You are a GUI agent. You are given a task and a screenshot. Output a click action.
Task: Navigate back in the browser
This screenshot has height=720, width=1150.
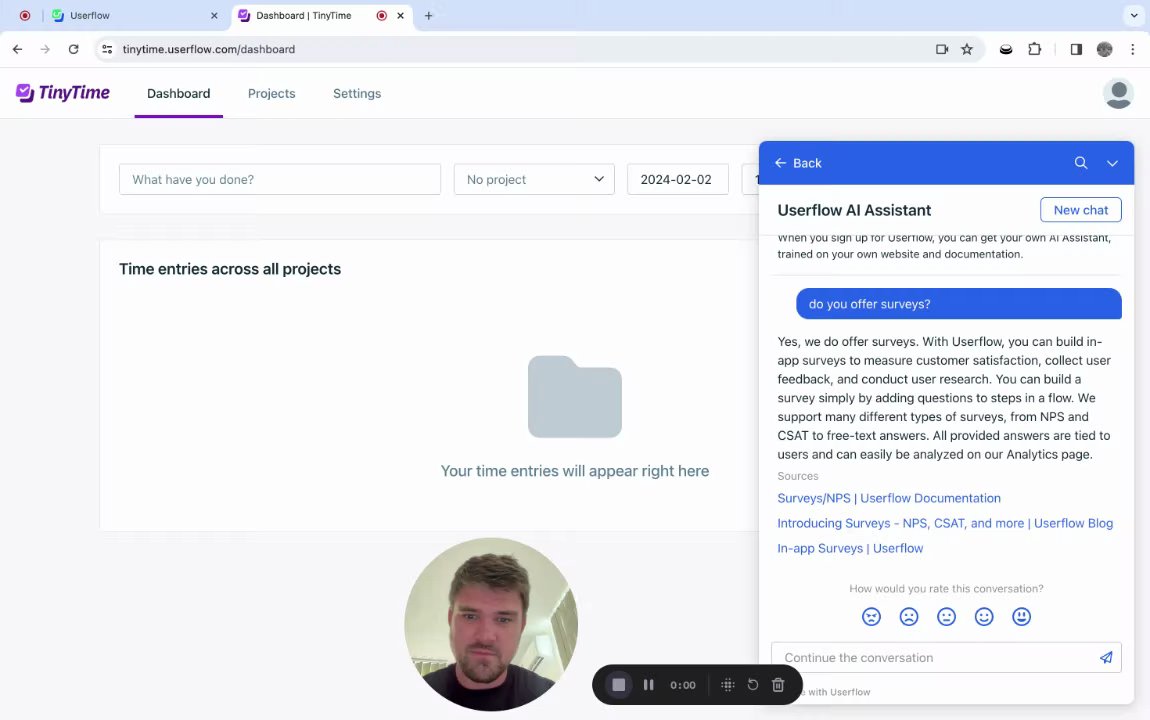[18, 49]
